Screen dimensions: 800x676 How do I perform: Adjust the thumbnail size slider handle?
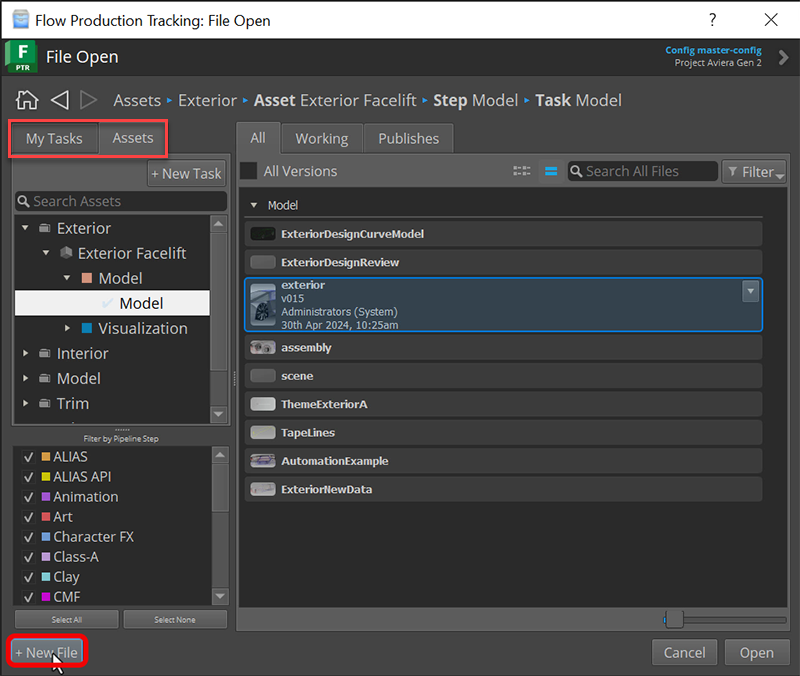(674, 619)
